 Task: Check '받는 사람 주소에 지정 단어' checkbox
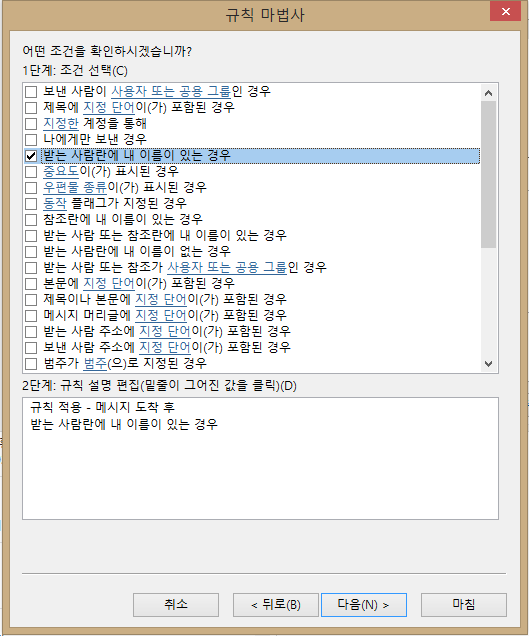31,332
